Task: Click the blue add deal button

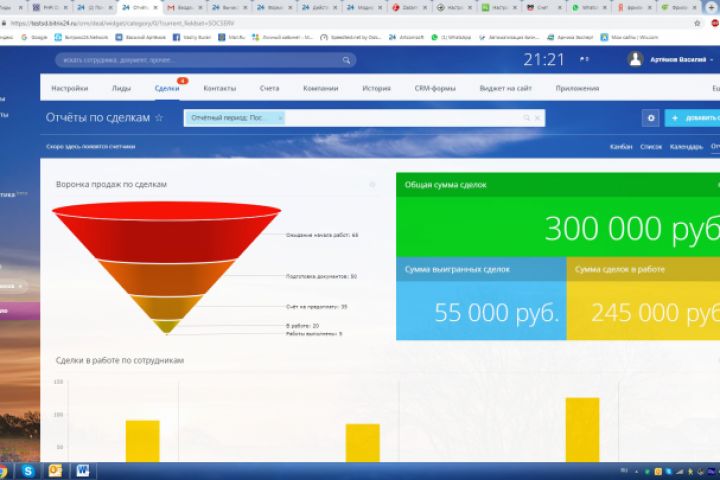Action: point(692,118)
